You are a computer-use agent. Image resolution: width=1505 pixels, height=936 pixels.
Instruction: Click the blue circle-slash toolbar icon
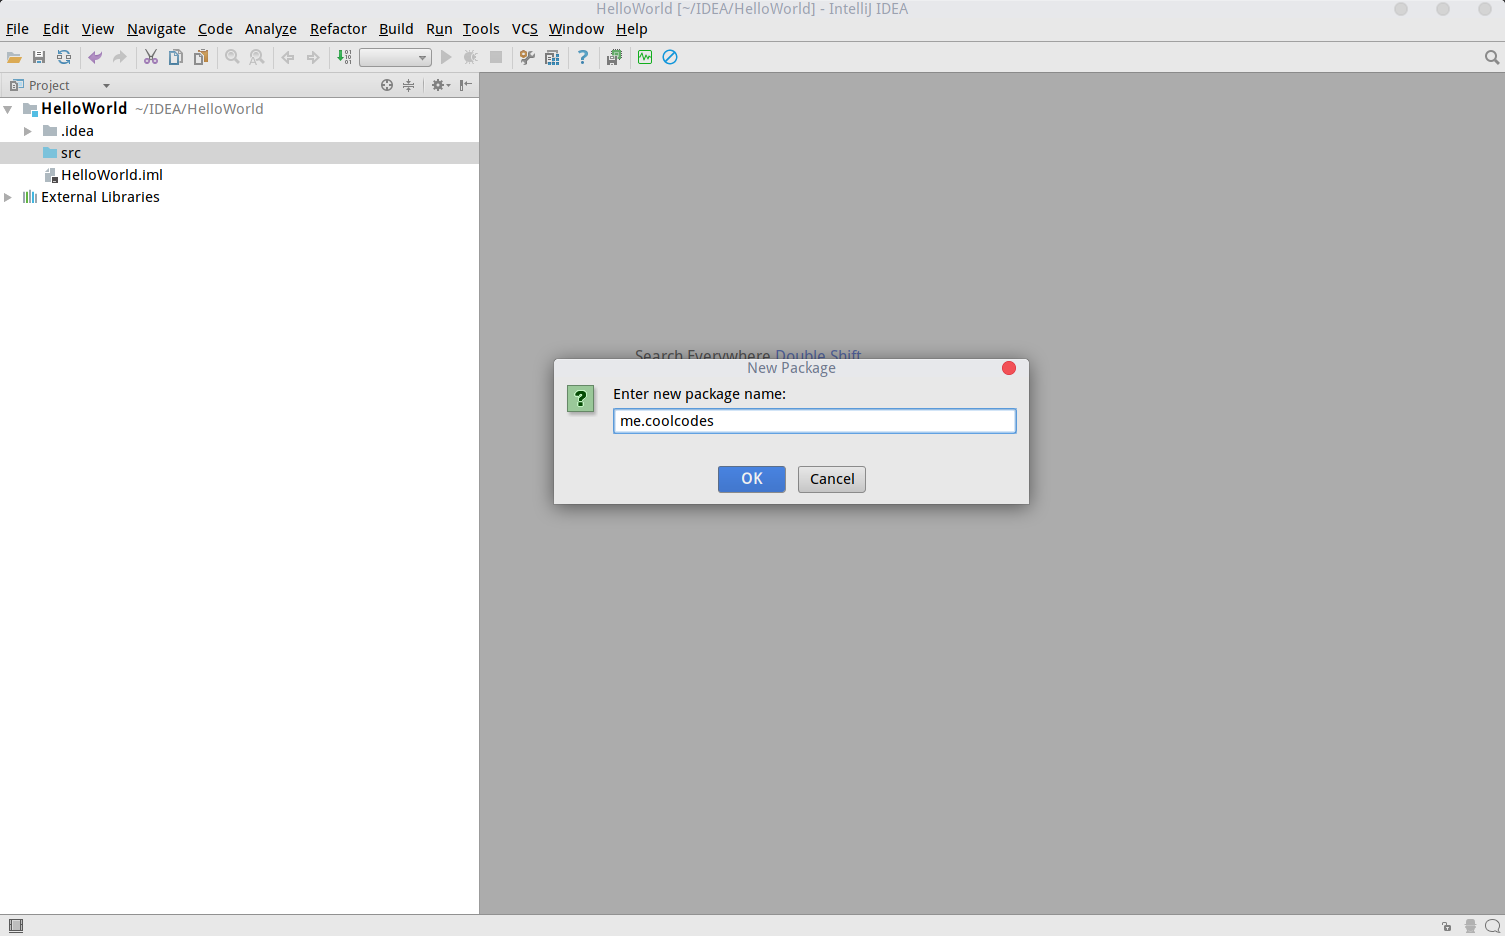670,58
